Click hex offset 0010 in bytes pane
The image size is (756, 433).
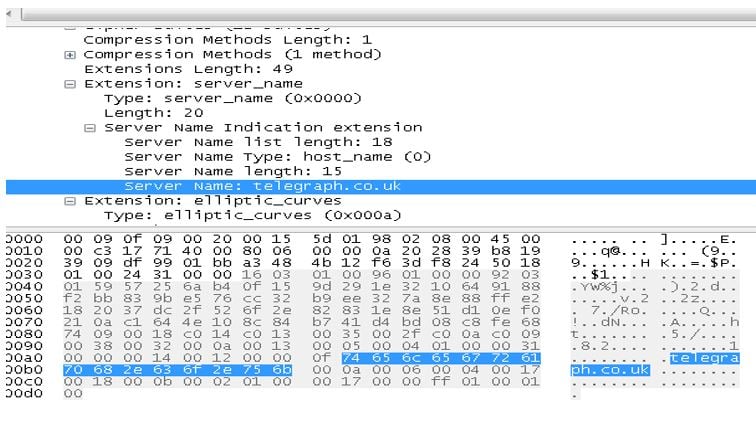pyautogui.click(x=24, y=251)
